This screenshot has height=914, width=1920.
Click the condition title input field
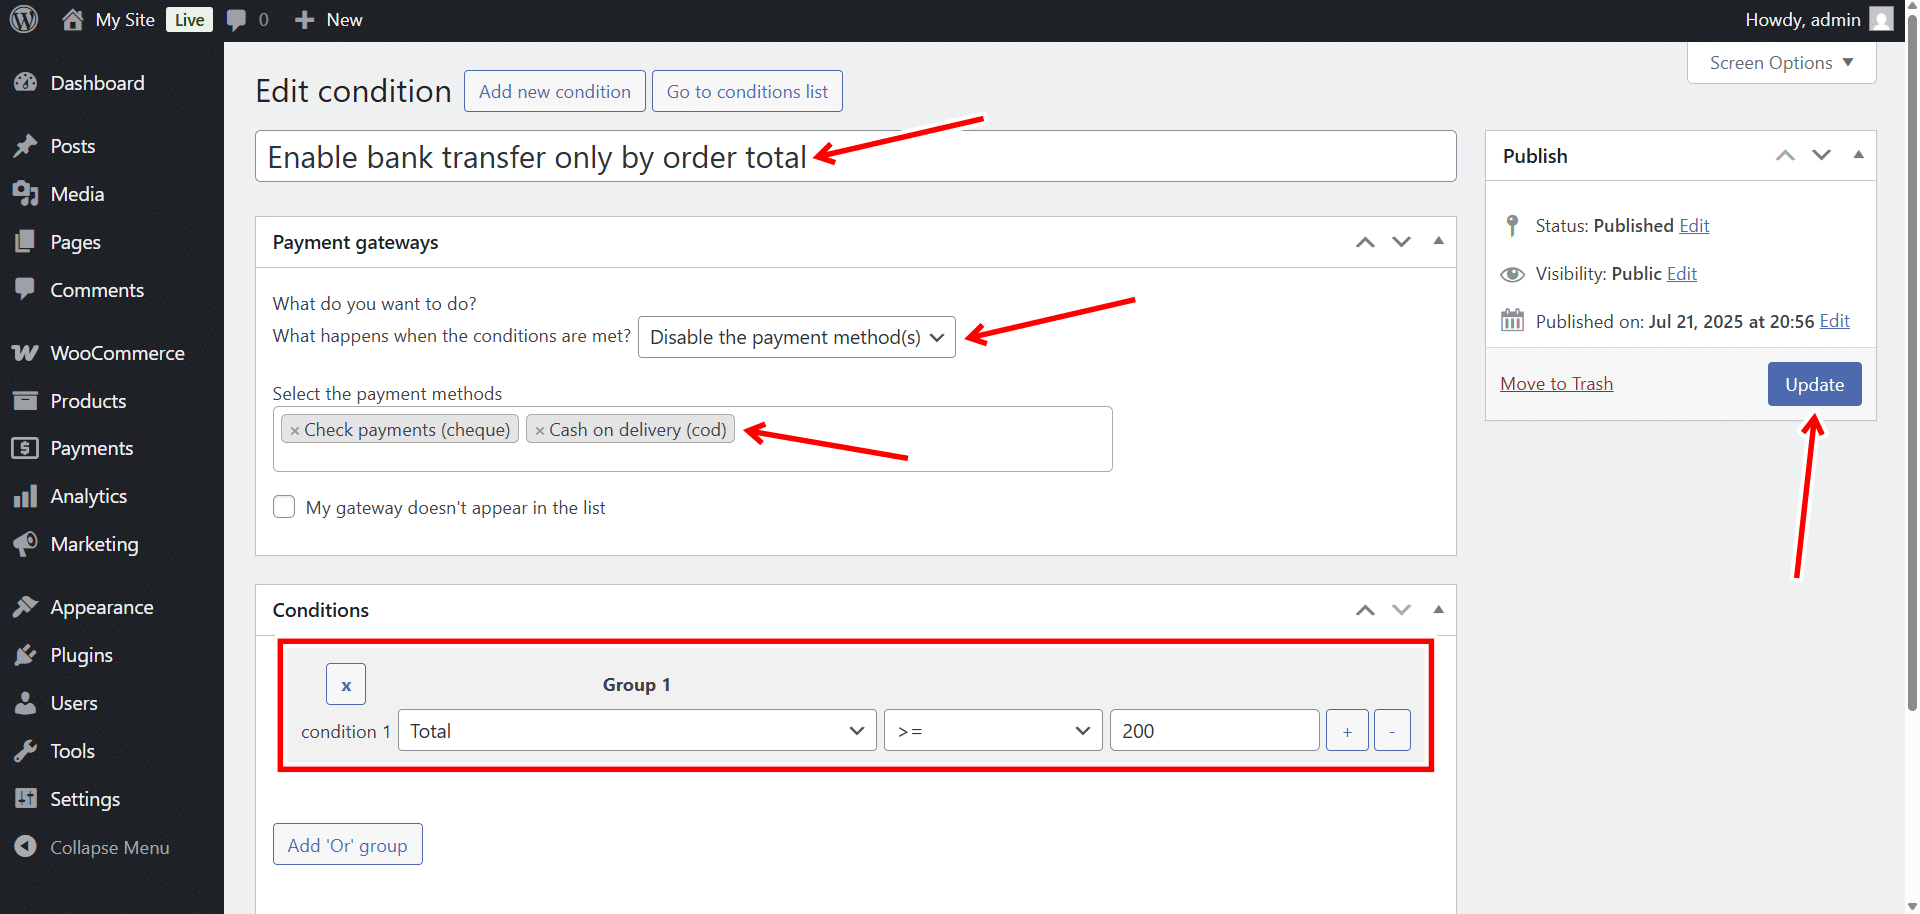[x=856, y=156]
